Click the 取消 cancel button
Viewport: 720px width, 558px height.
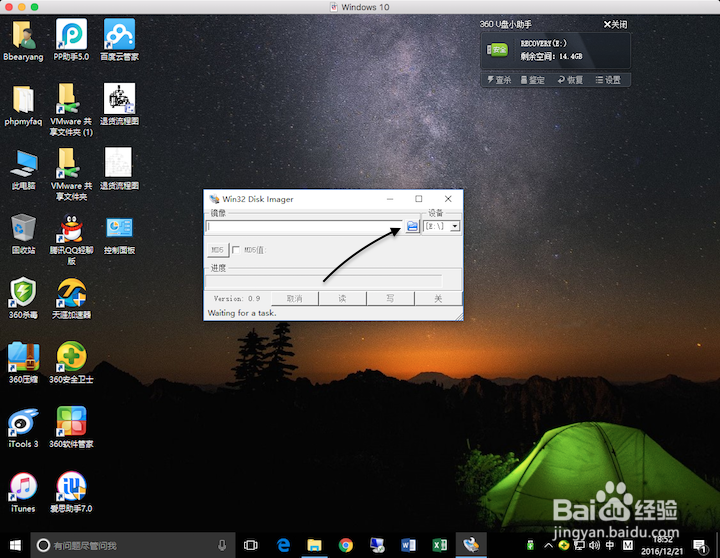click(x=294, y=299)
